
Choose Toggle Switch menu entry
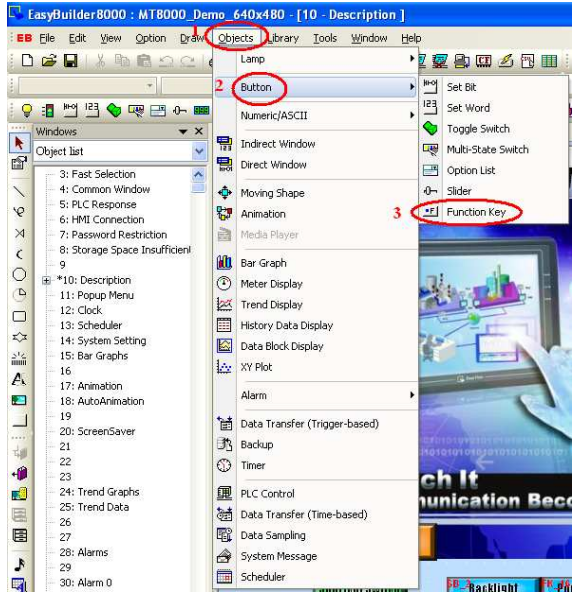coord(494,129)
